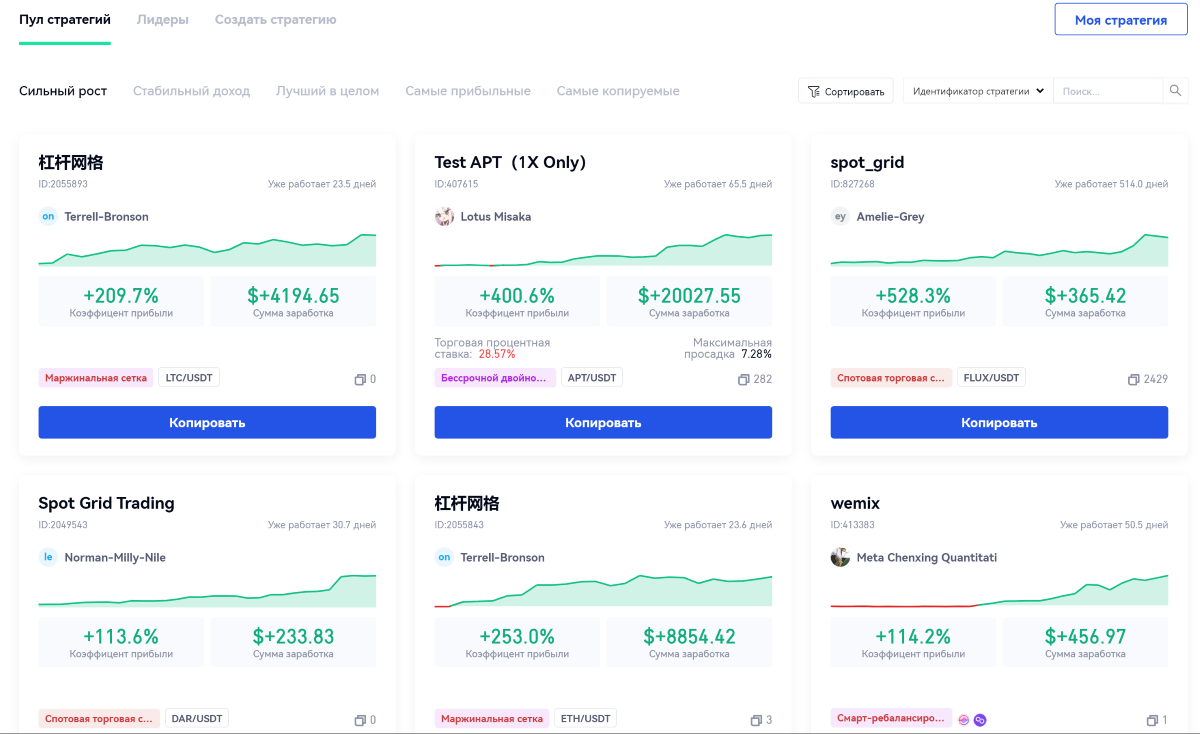Click the ETH/USDT pair tag

tap(585, 719)
